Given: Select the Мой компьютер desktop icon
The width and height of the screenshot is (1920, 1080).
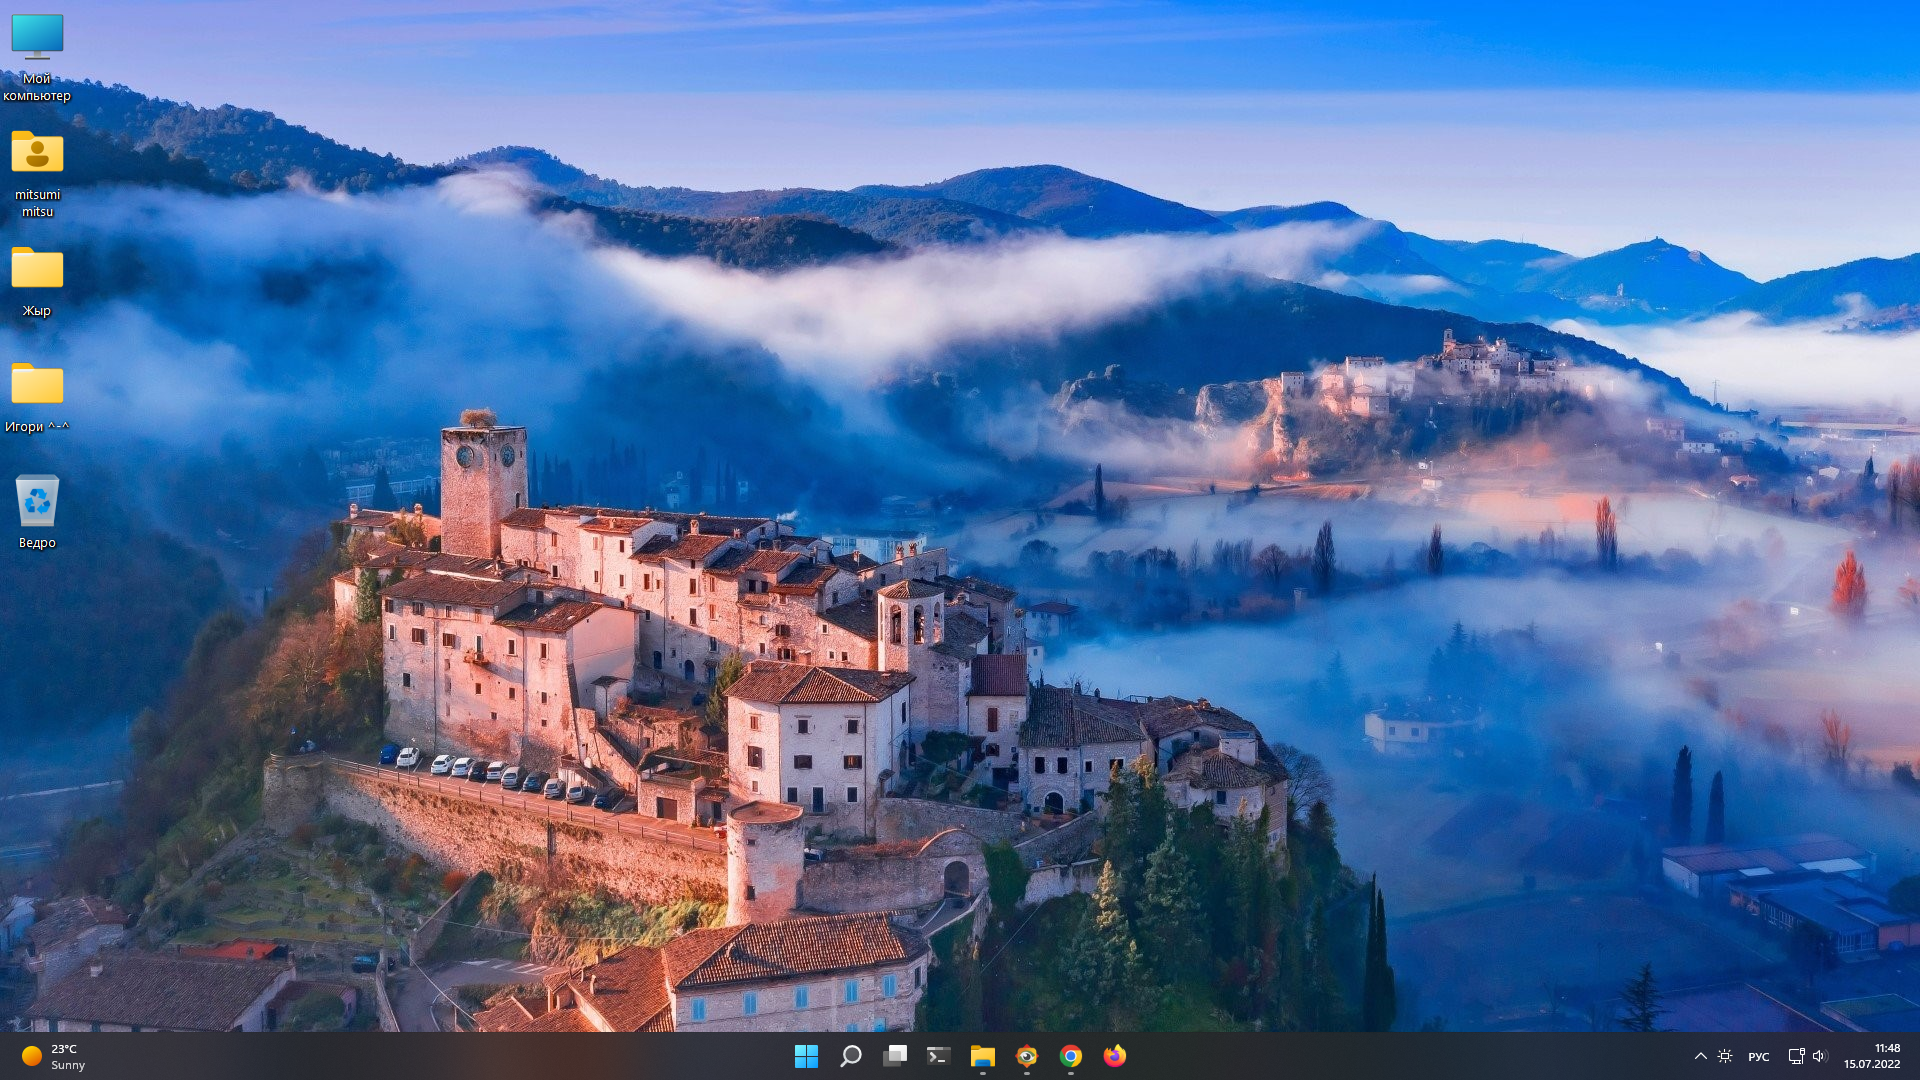Looking at the screenshot, I should (37, 58).
